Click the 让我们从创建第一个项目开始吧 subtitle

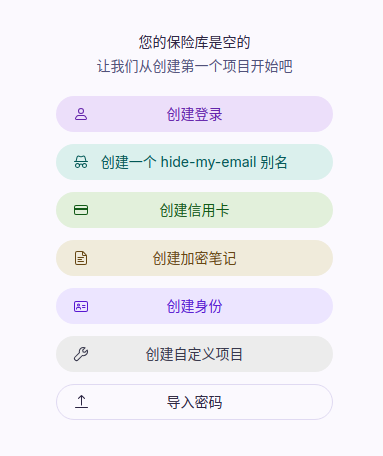tap(195, 66)
